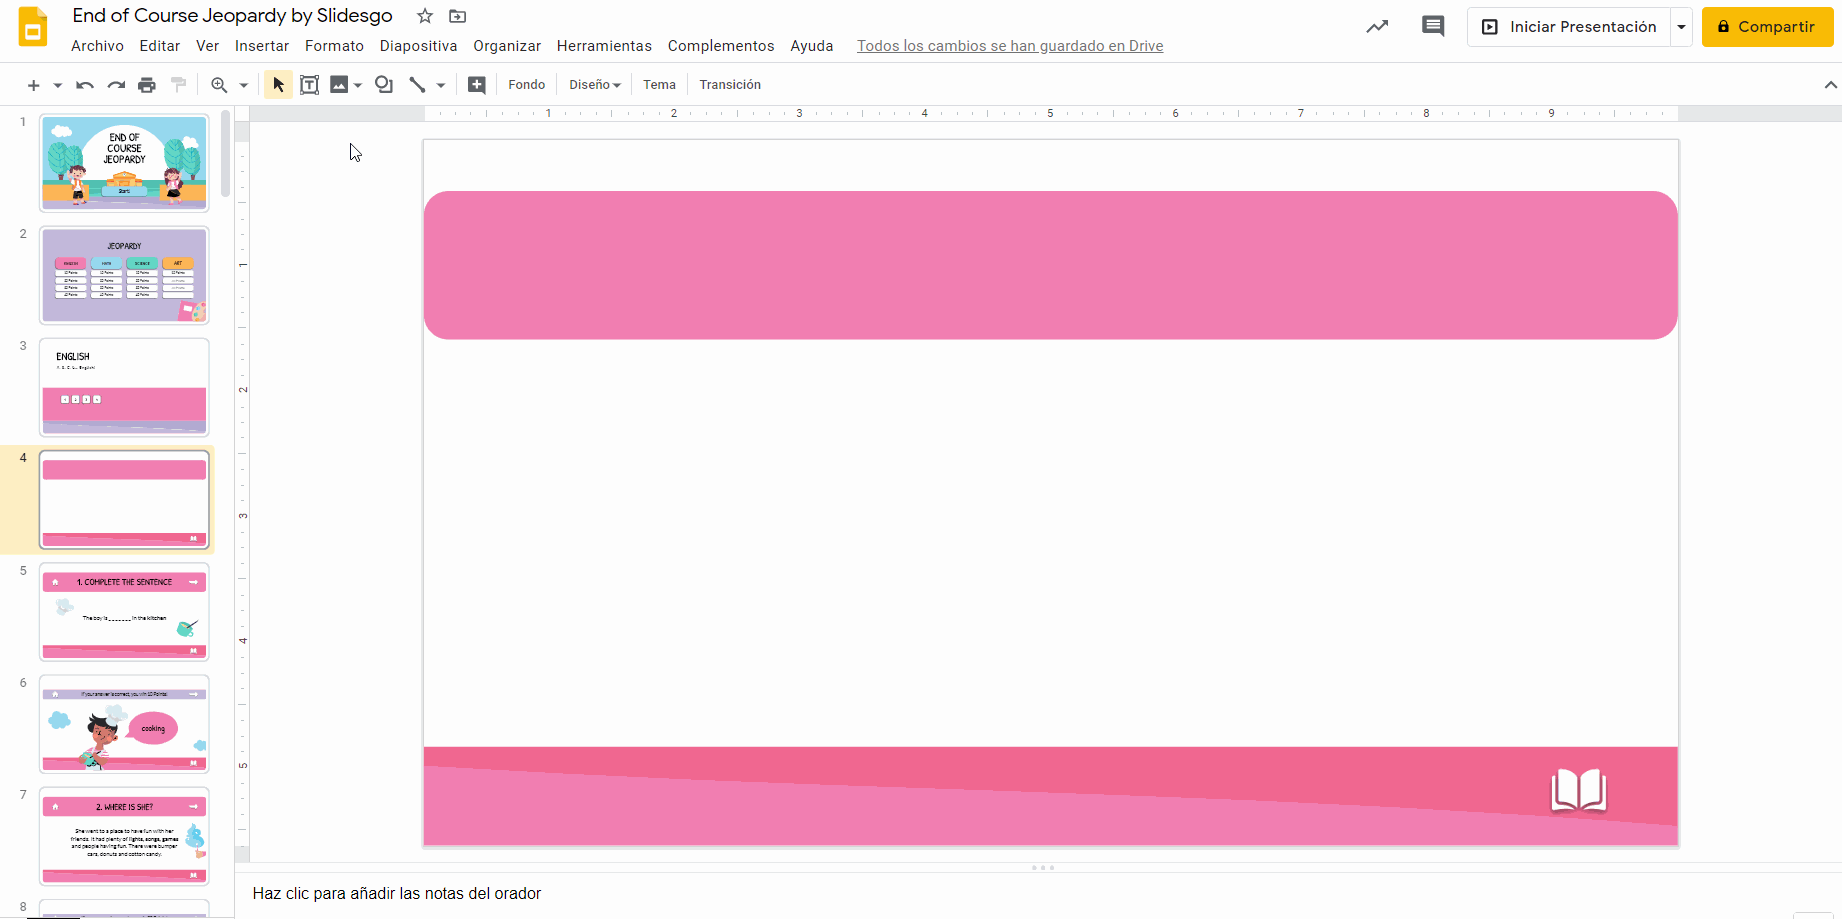Viewport: 1842px width, 919px height.
Task: Select slide 1 End of Course Jeopardy thumbnail
Action: 124,162
